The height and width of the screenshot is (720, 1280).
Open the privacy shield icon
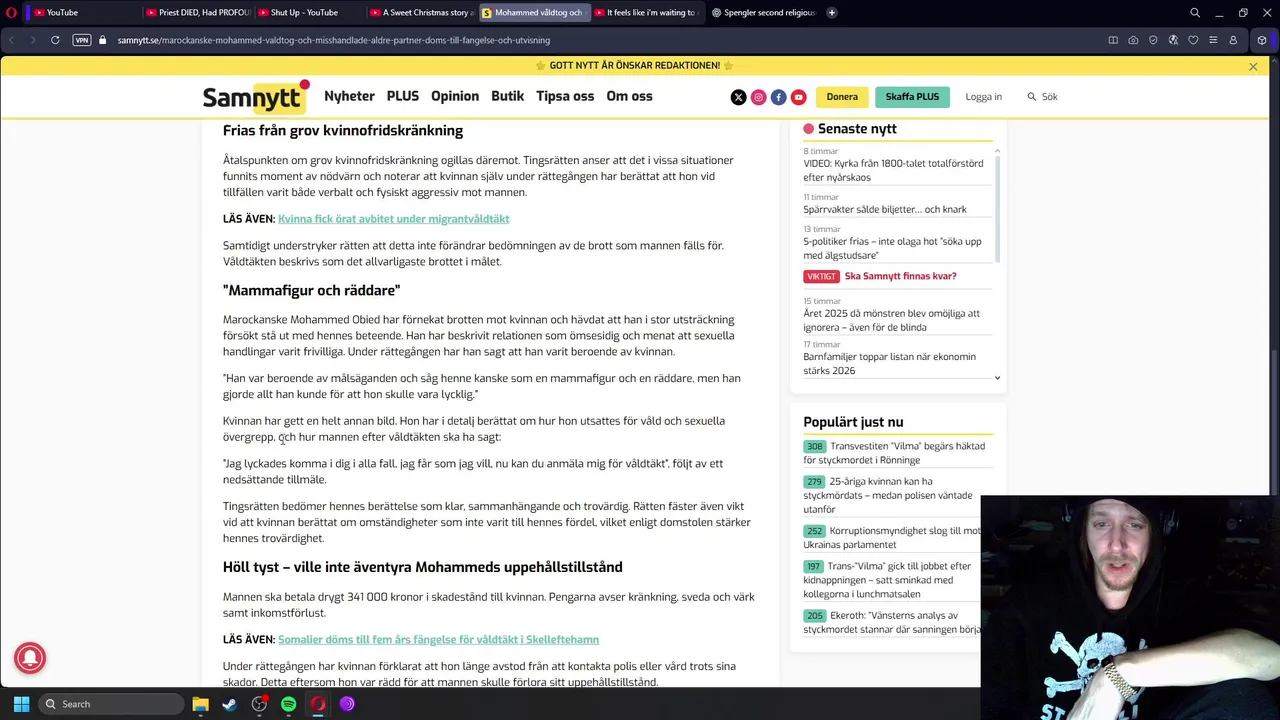[x=1153, y=40]
